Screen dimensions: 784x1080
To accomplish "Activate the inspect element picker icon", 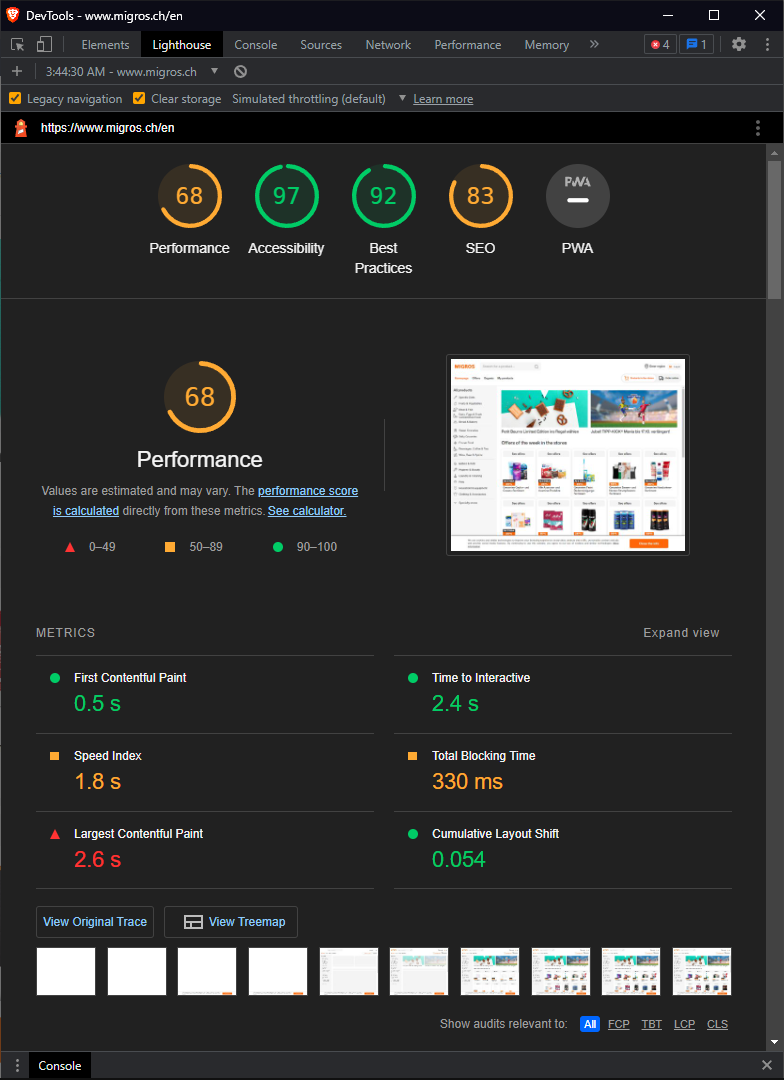I will [x=18, y=45].
